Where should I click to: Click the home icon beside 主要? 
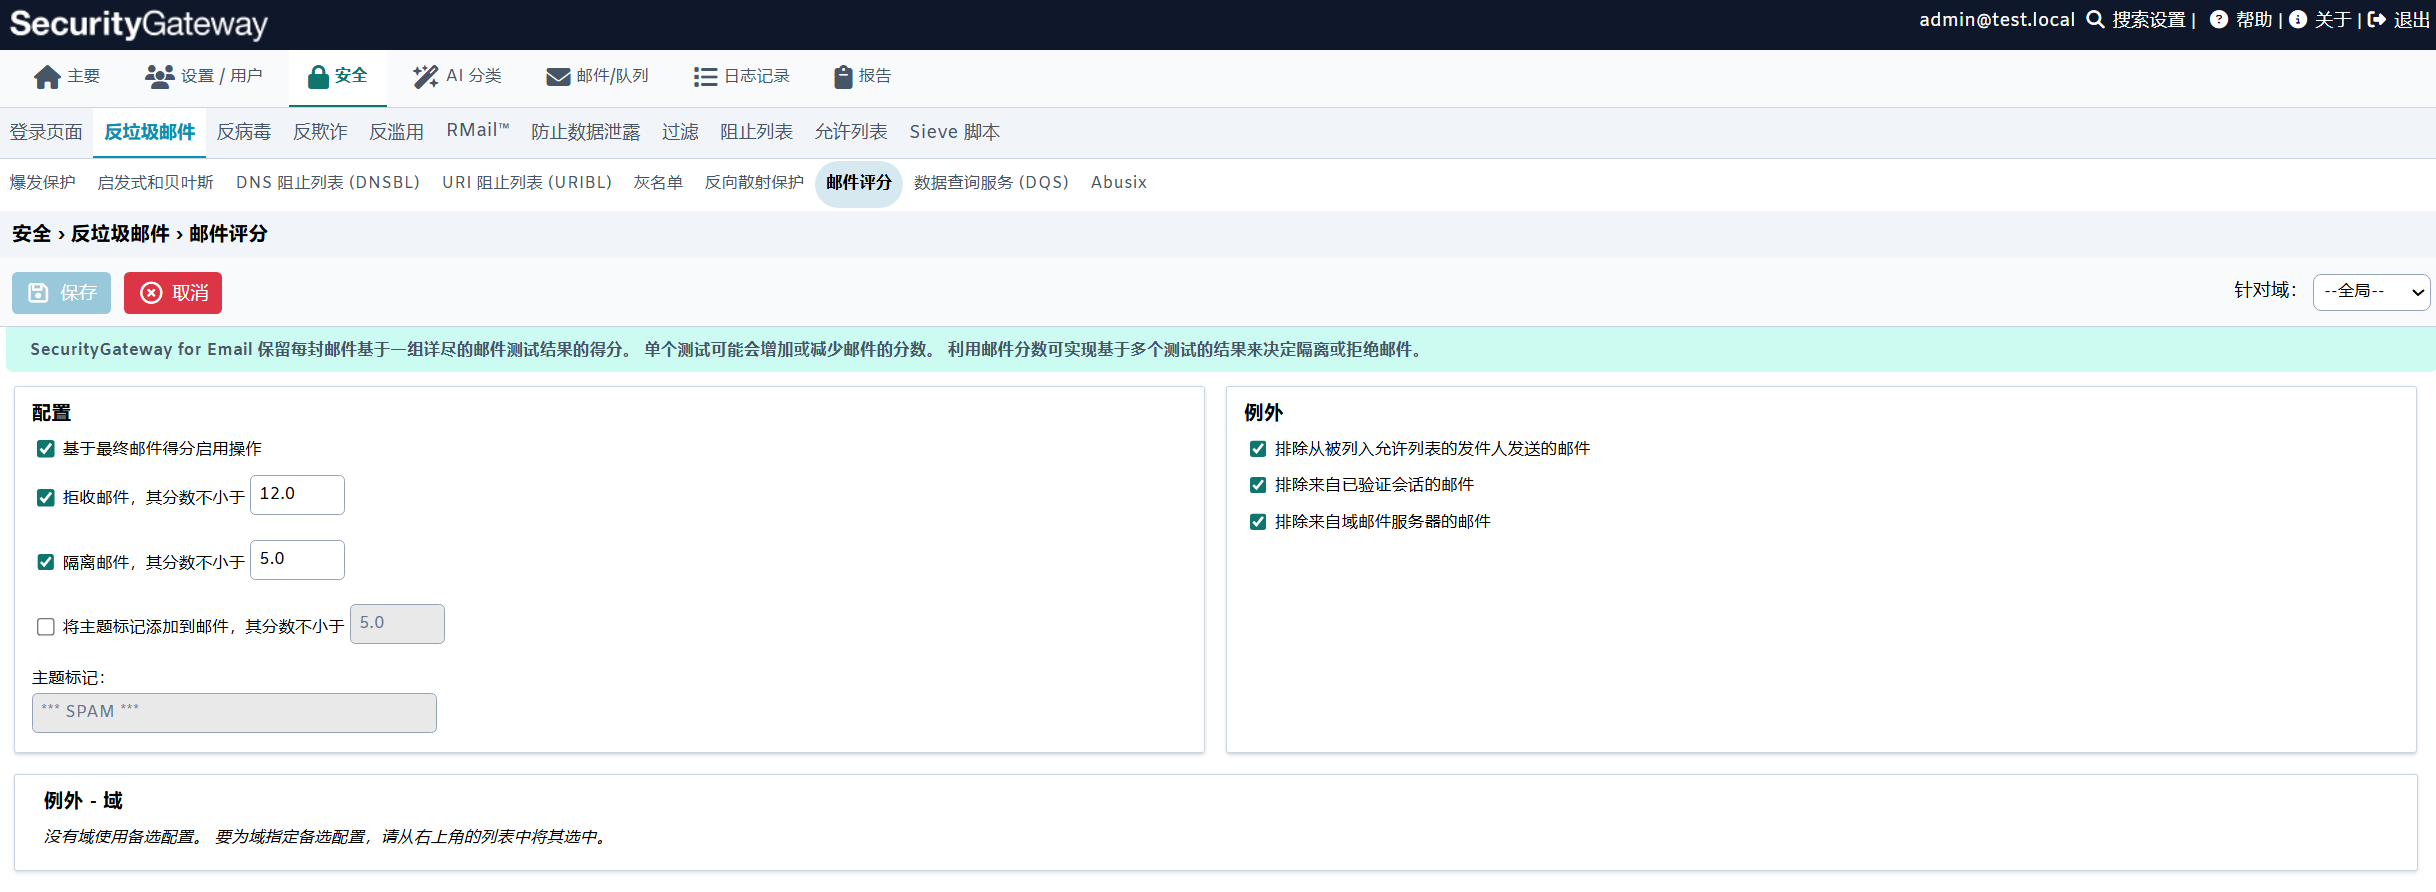(47, 77)
